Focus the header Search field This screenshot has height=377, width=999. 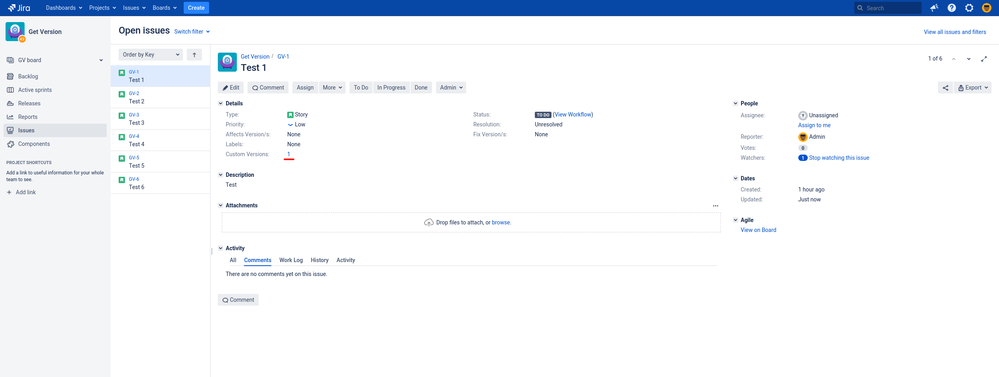pos(888,8)
